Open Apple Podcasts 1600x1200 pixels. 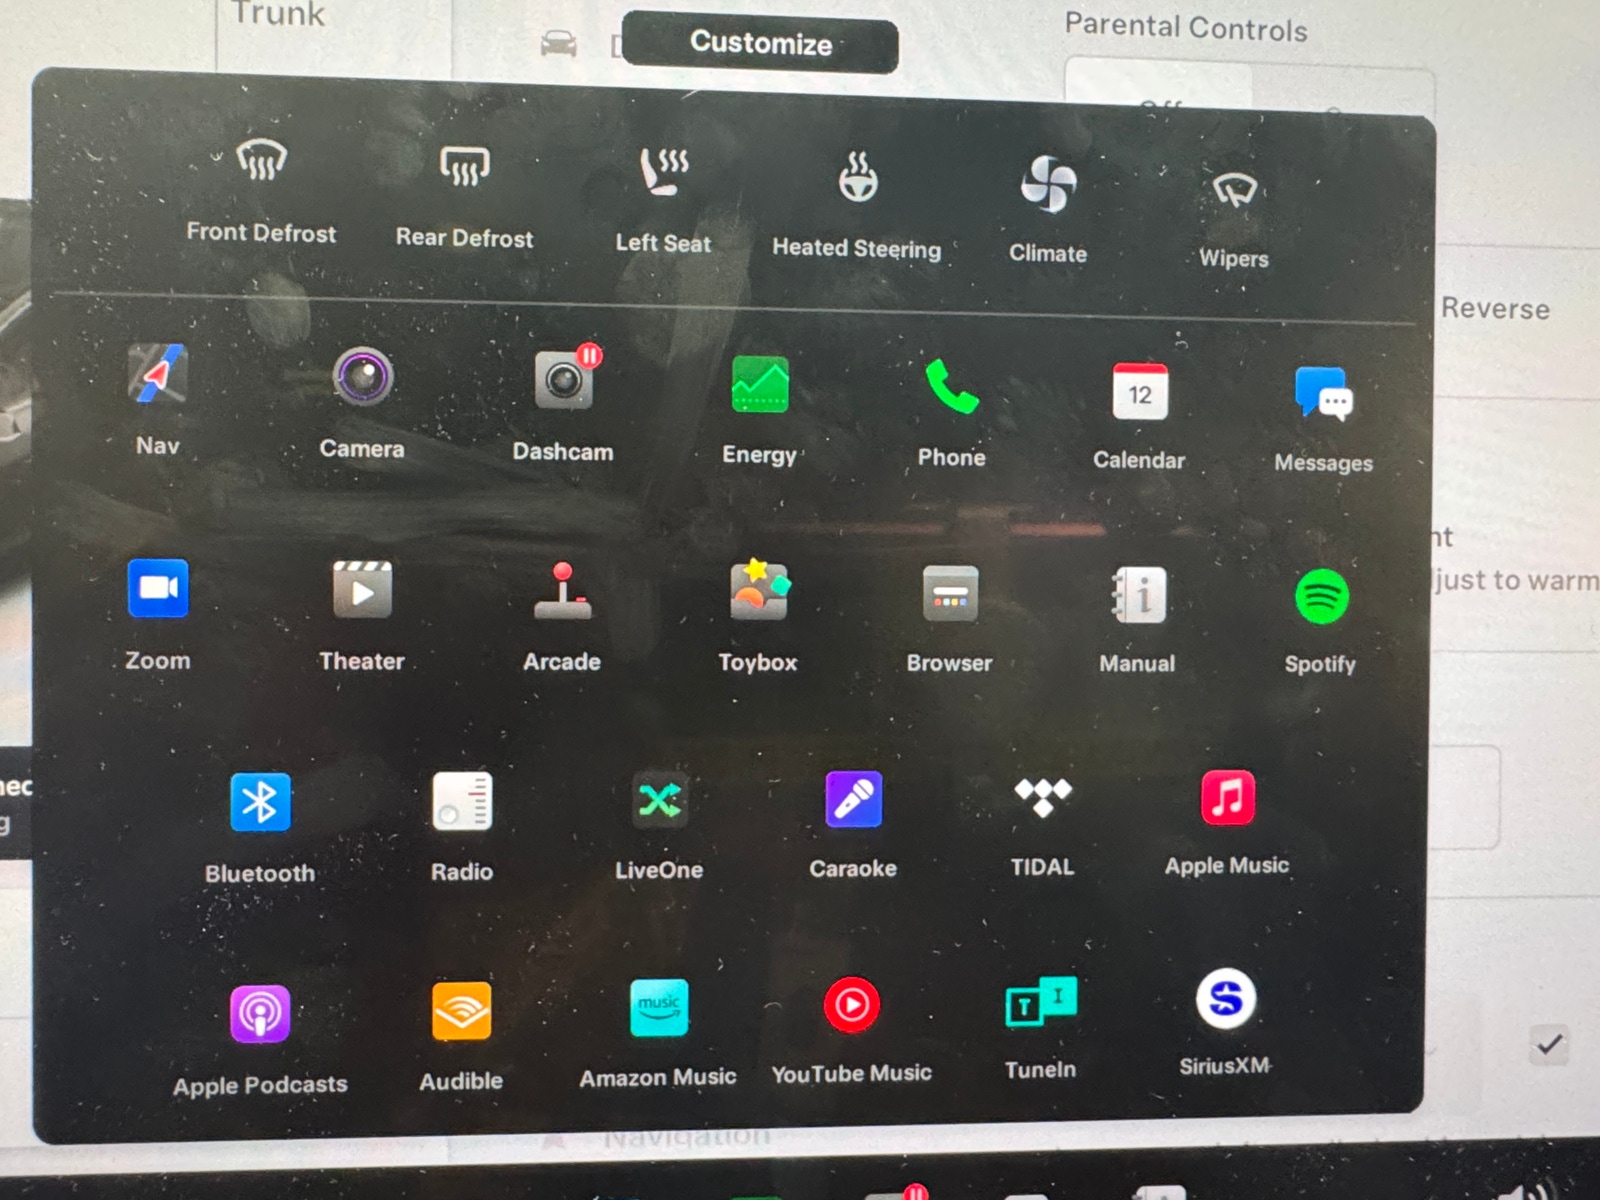[x=260, y=1041]
